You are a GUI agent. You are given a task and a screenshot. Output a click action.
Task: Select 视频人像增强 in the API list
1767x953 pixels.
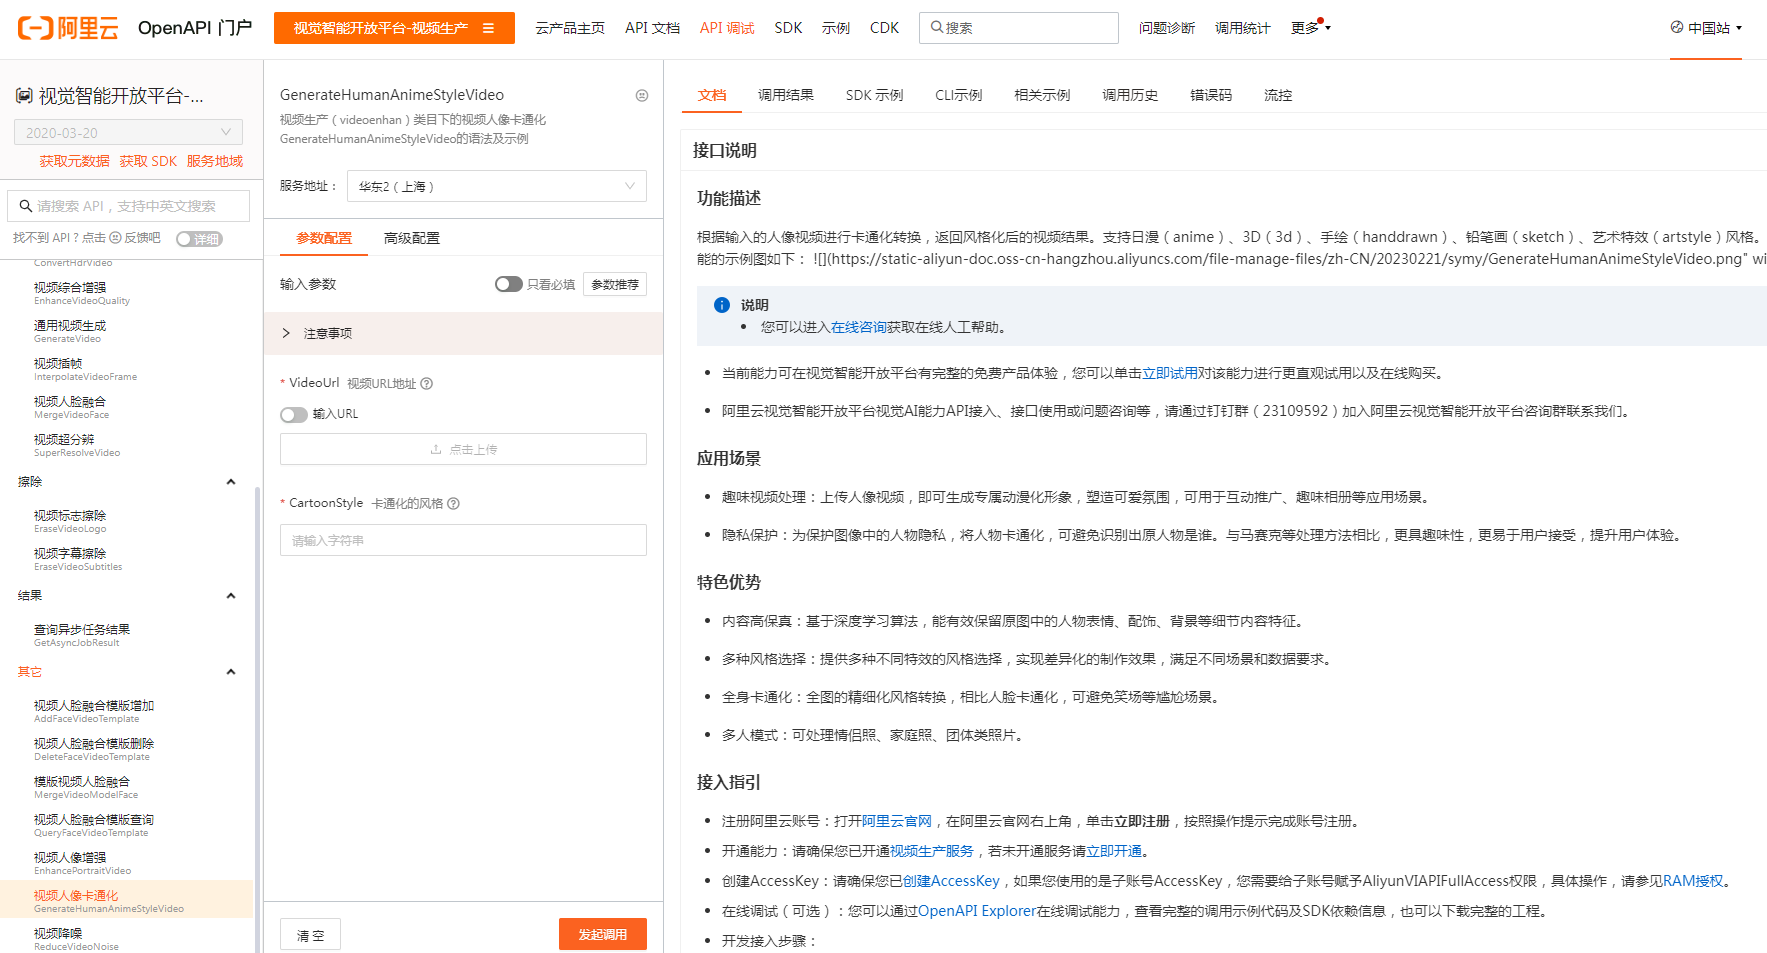129,862
